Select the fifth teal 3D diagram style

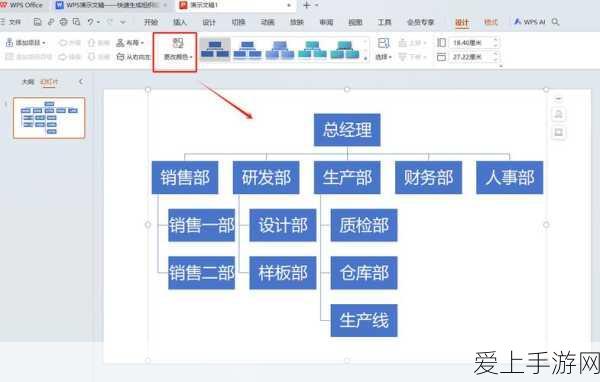point(345,50)
